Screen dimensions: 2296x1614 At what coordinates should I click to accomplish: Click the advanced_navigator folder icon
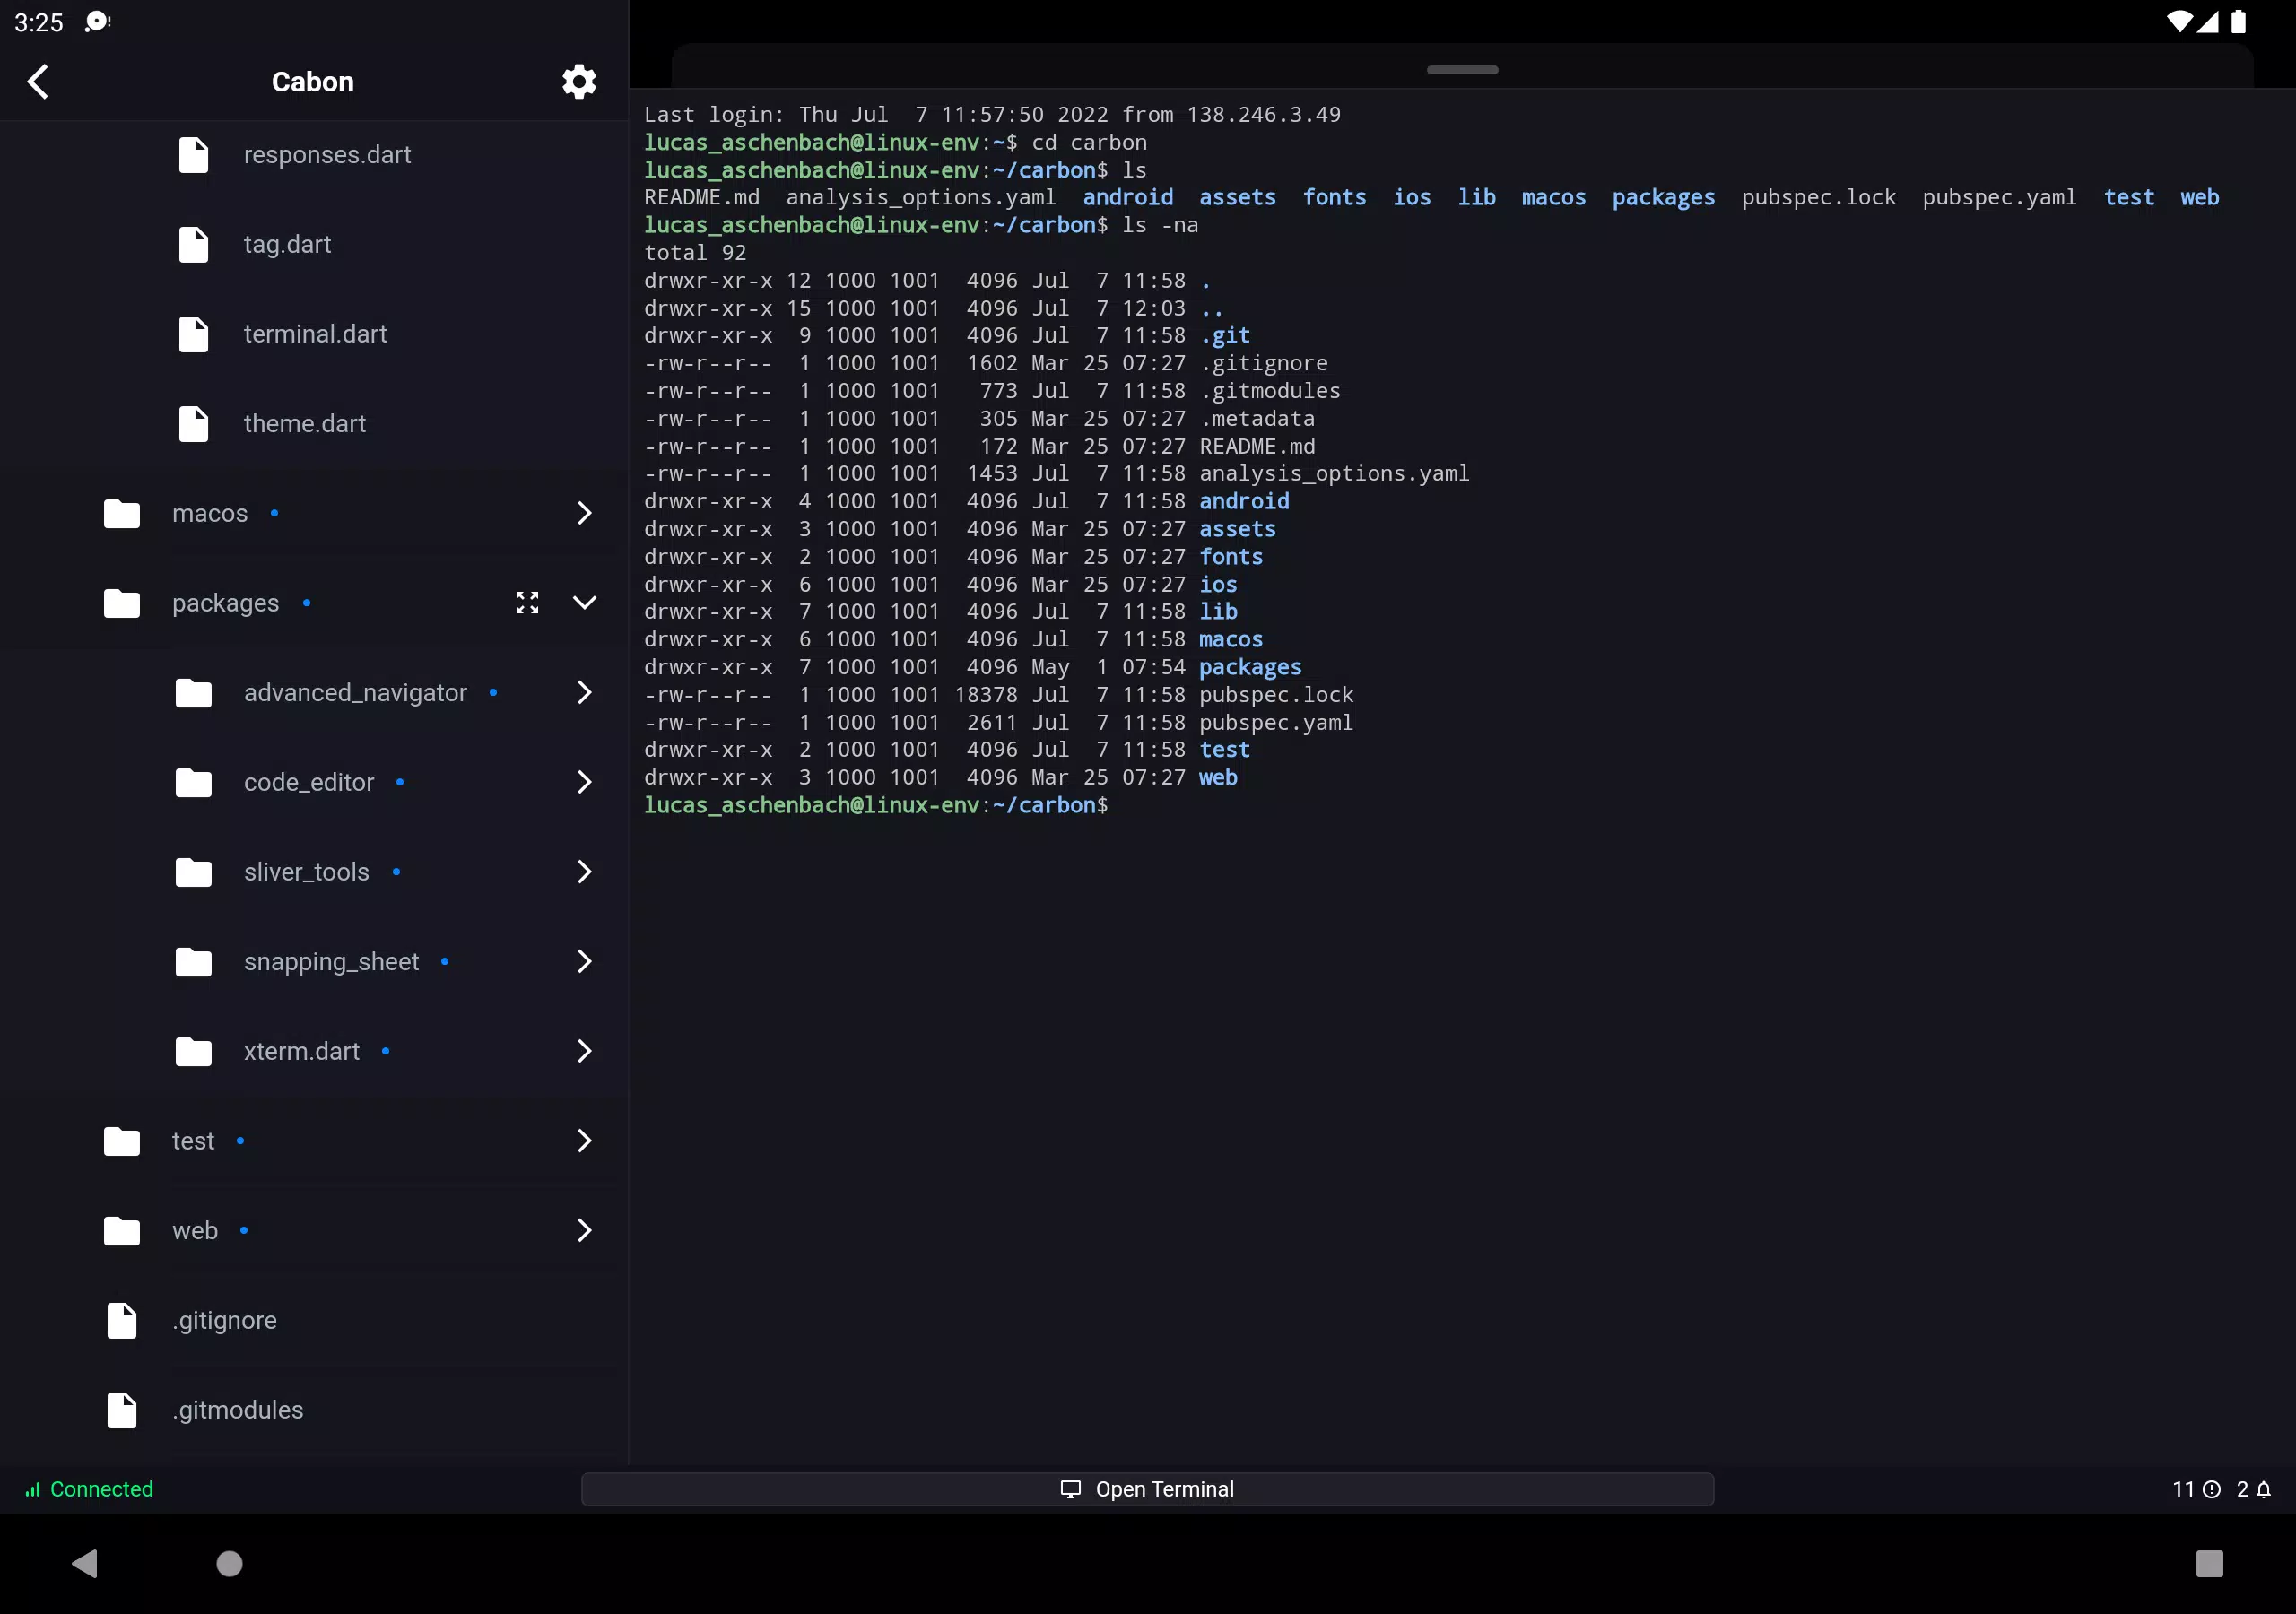click(x=193, y=693)
